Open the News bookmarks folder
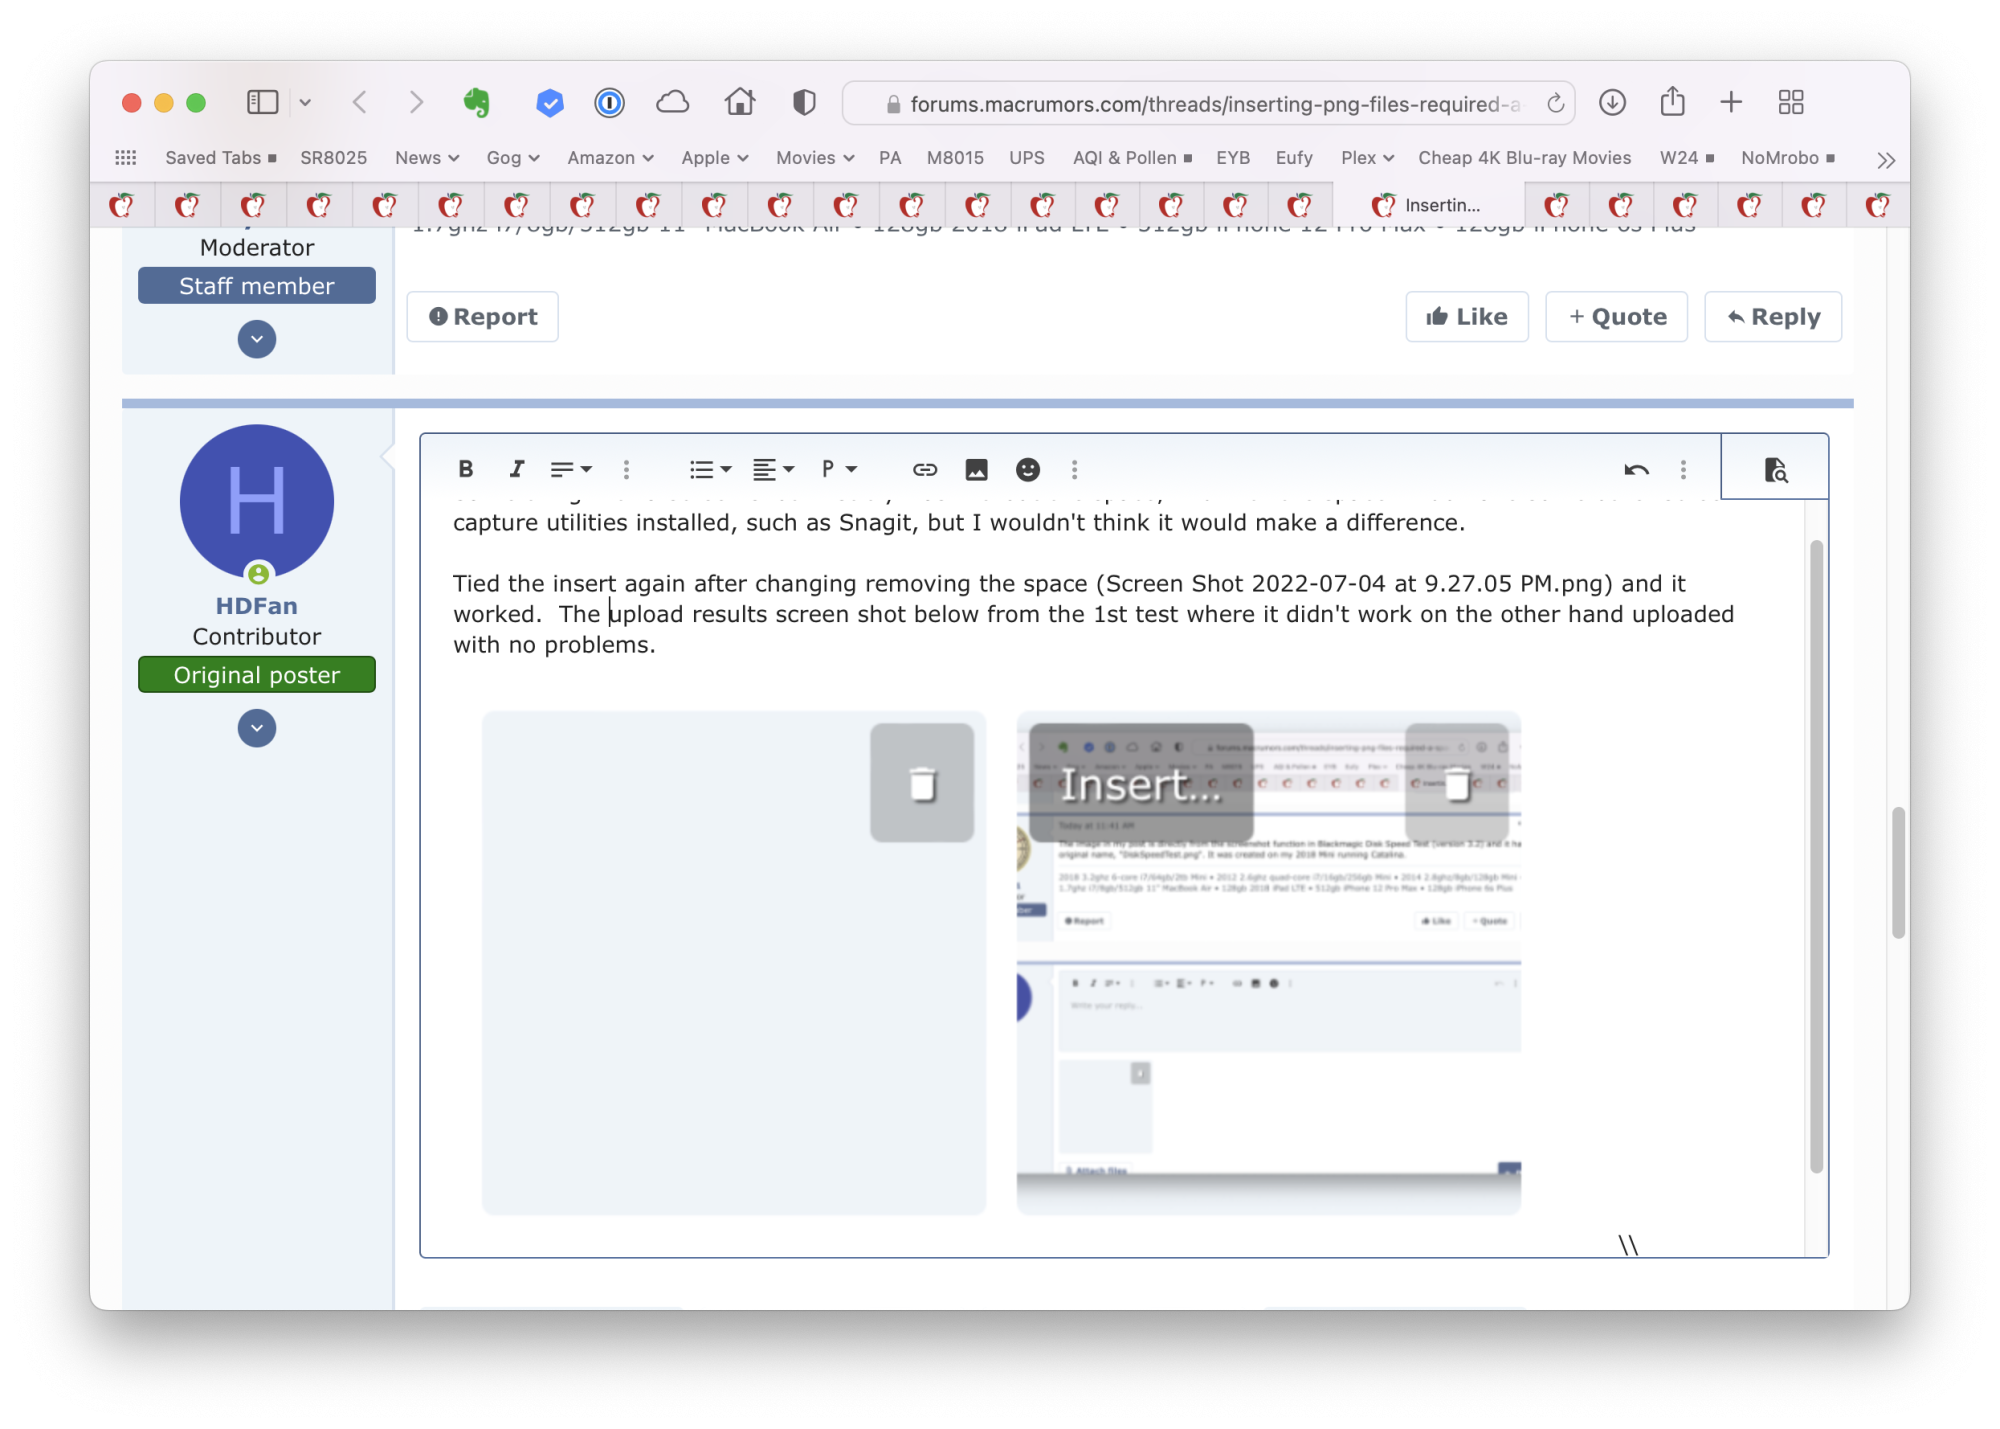Image resolution: width=2000 pixels, height=1429 pixels. tap(426, 158)
